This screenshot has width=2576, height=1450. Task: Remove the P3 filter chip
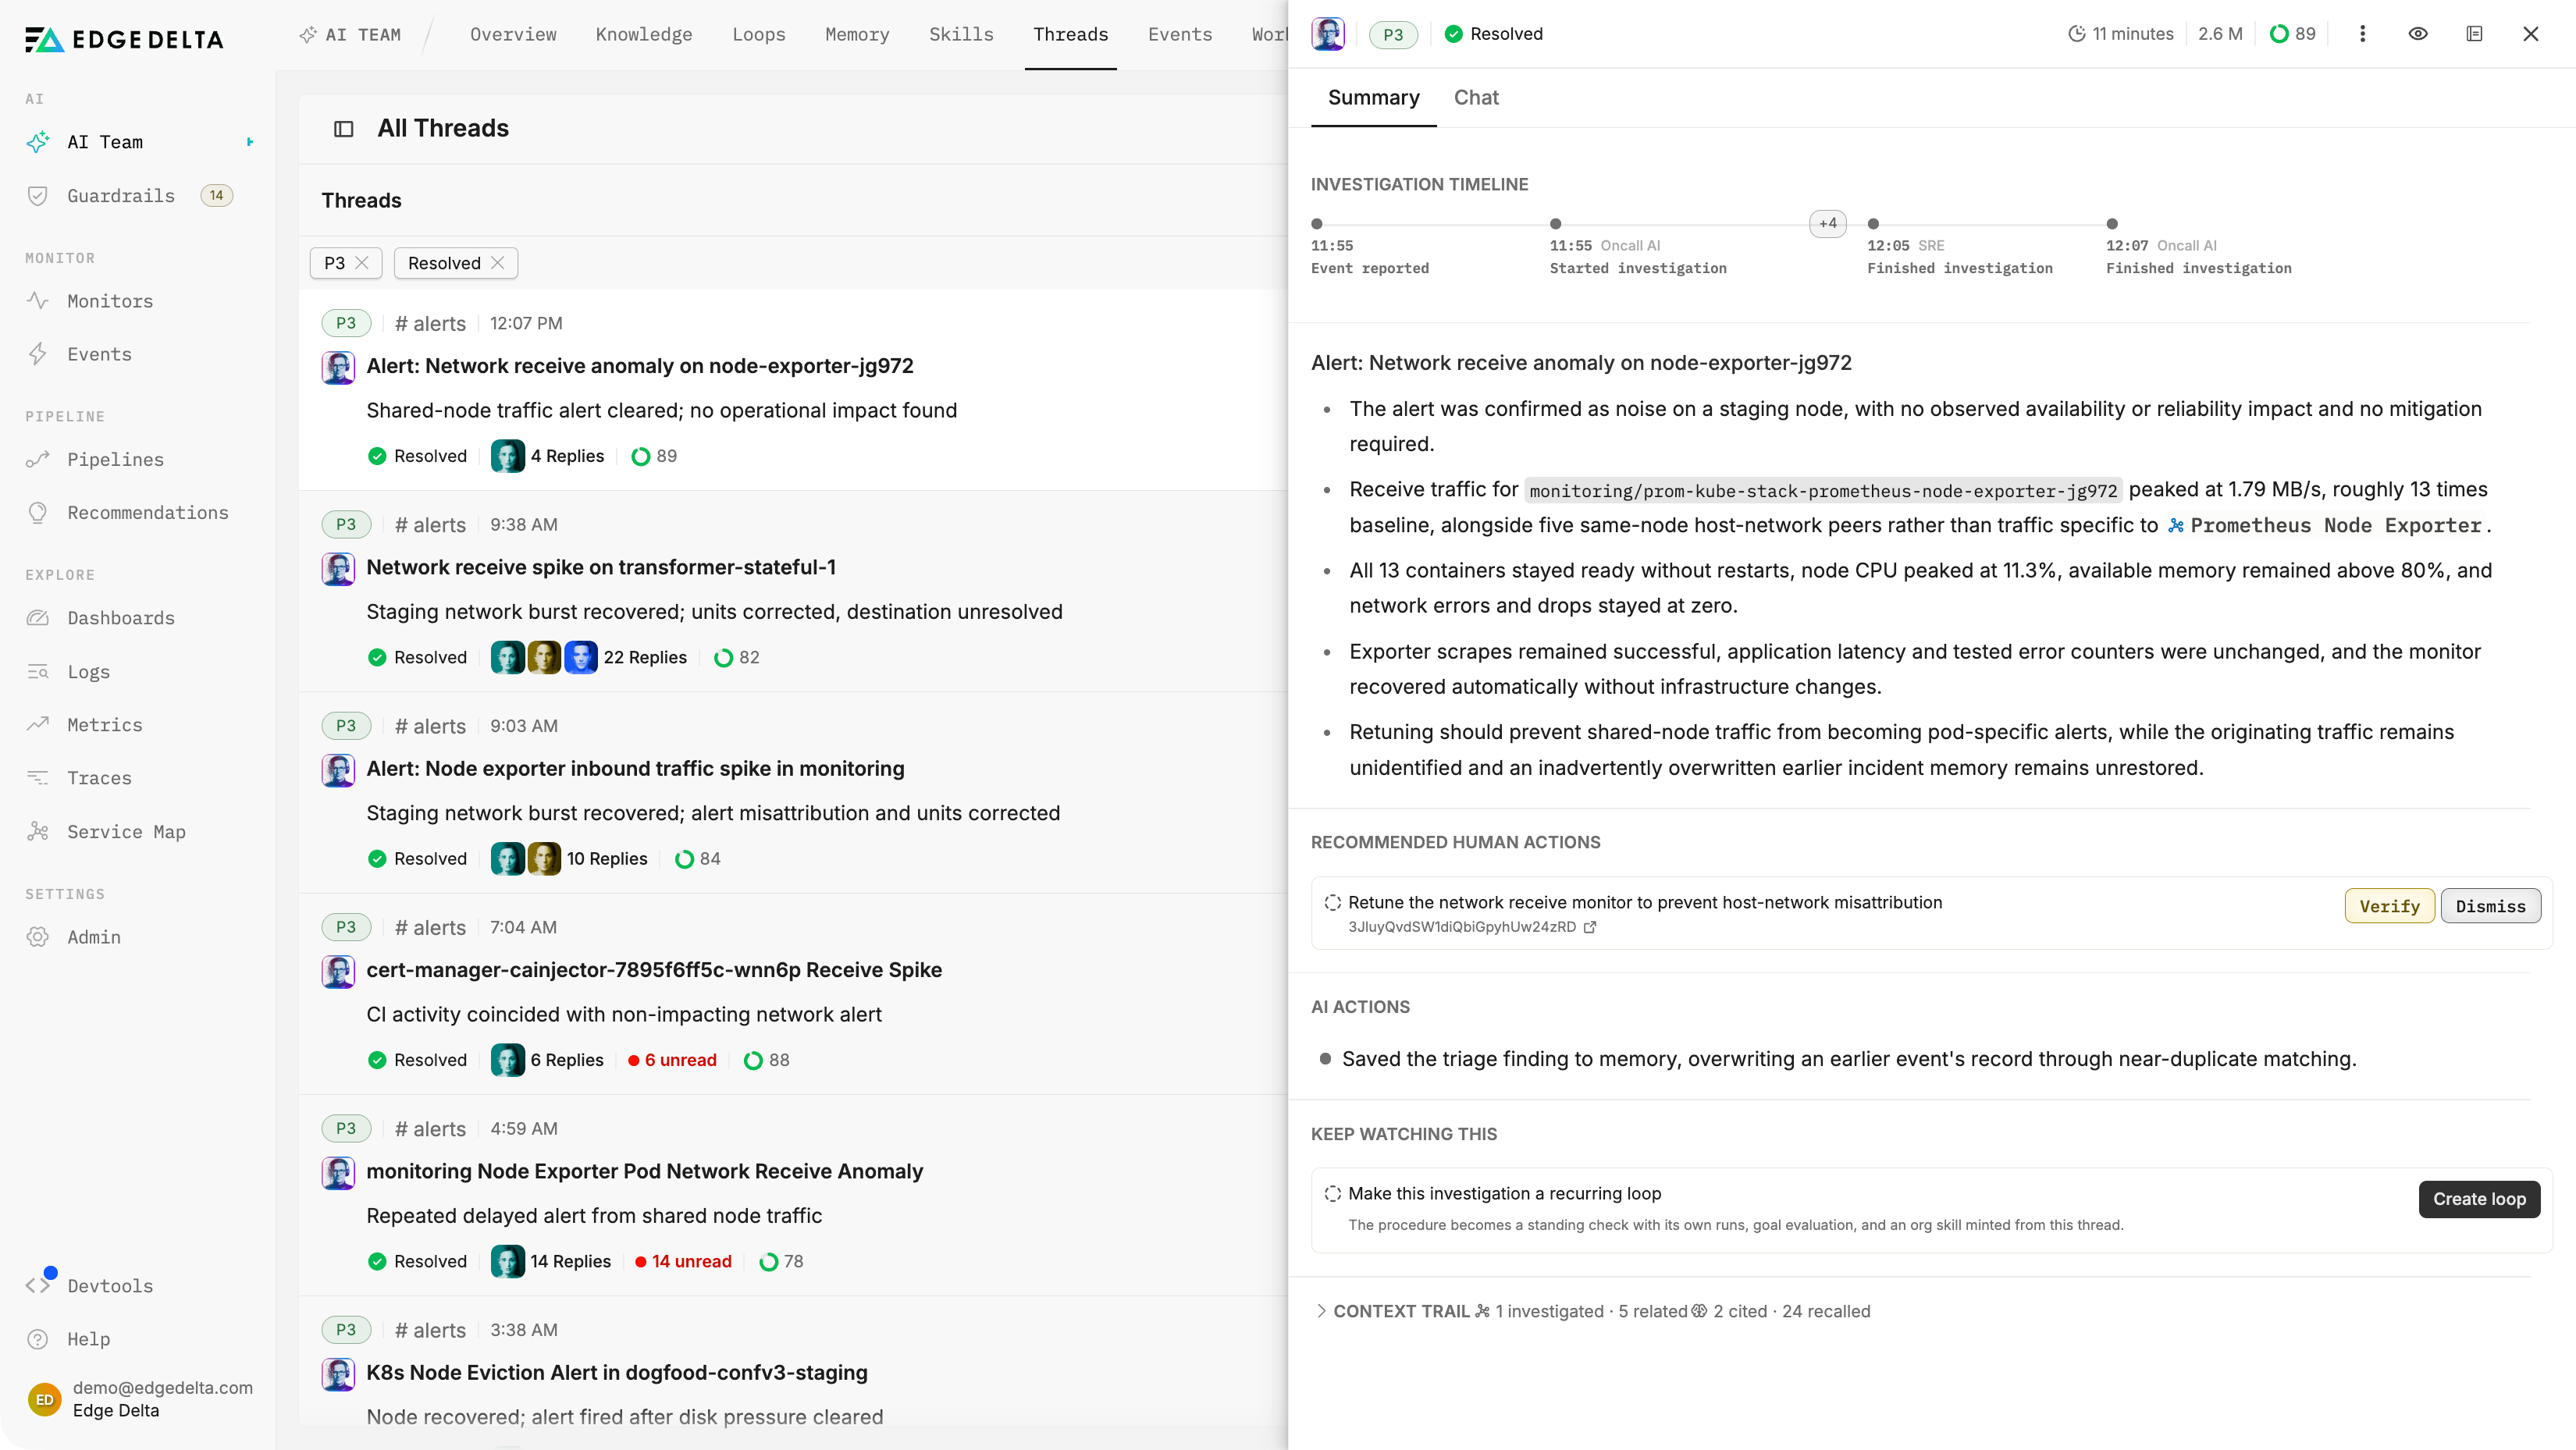362,263
